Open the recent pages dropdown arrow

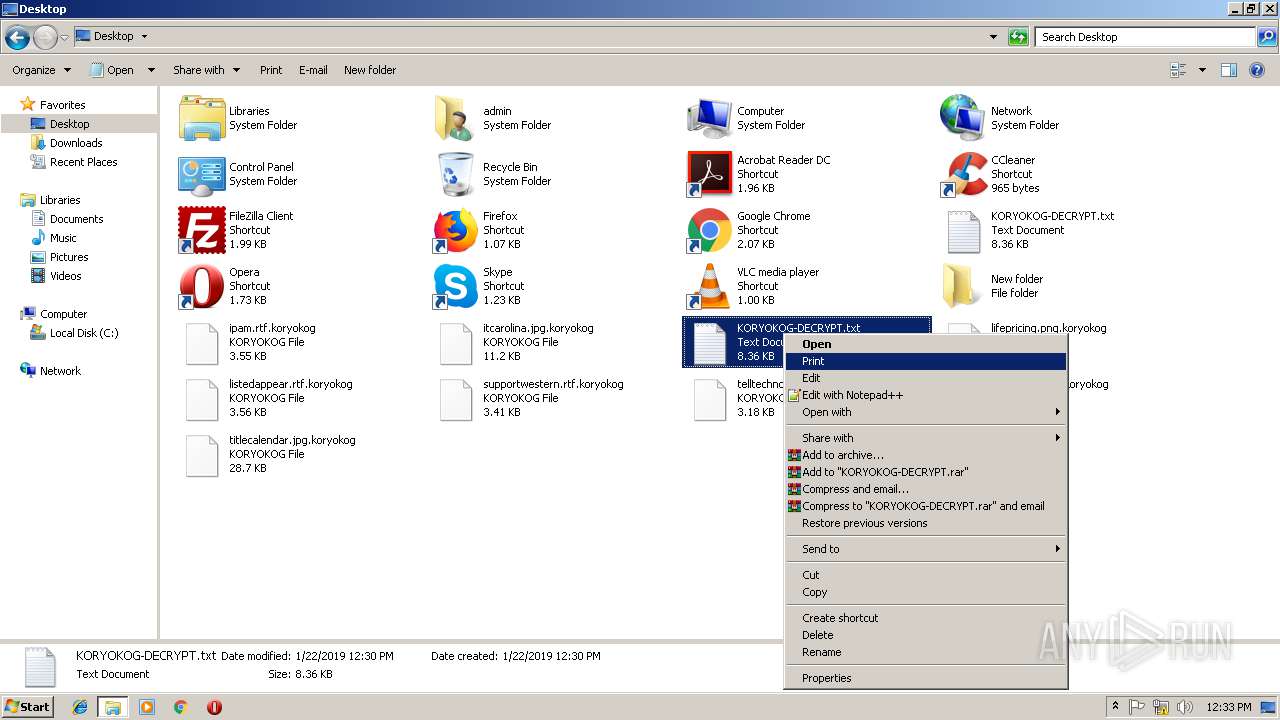[x=64, y=37]
